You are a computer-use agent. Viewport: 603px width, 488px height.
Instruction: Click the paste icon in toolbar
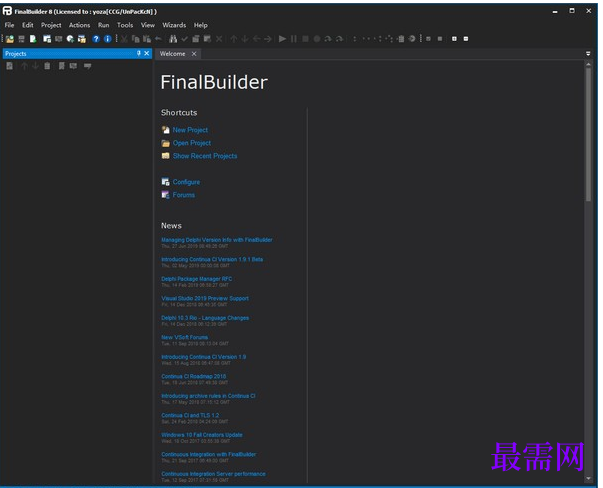(147, 39)
